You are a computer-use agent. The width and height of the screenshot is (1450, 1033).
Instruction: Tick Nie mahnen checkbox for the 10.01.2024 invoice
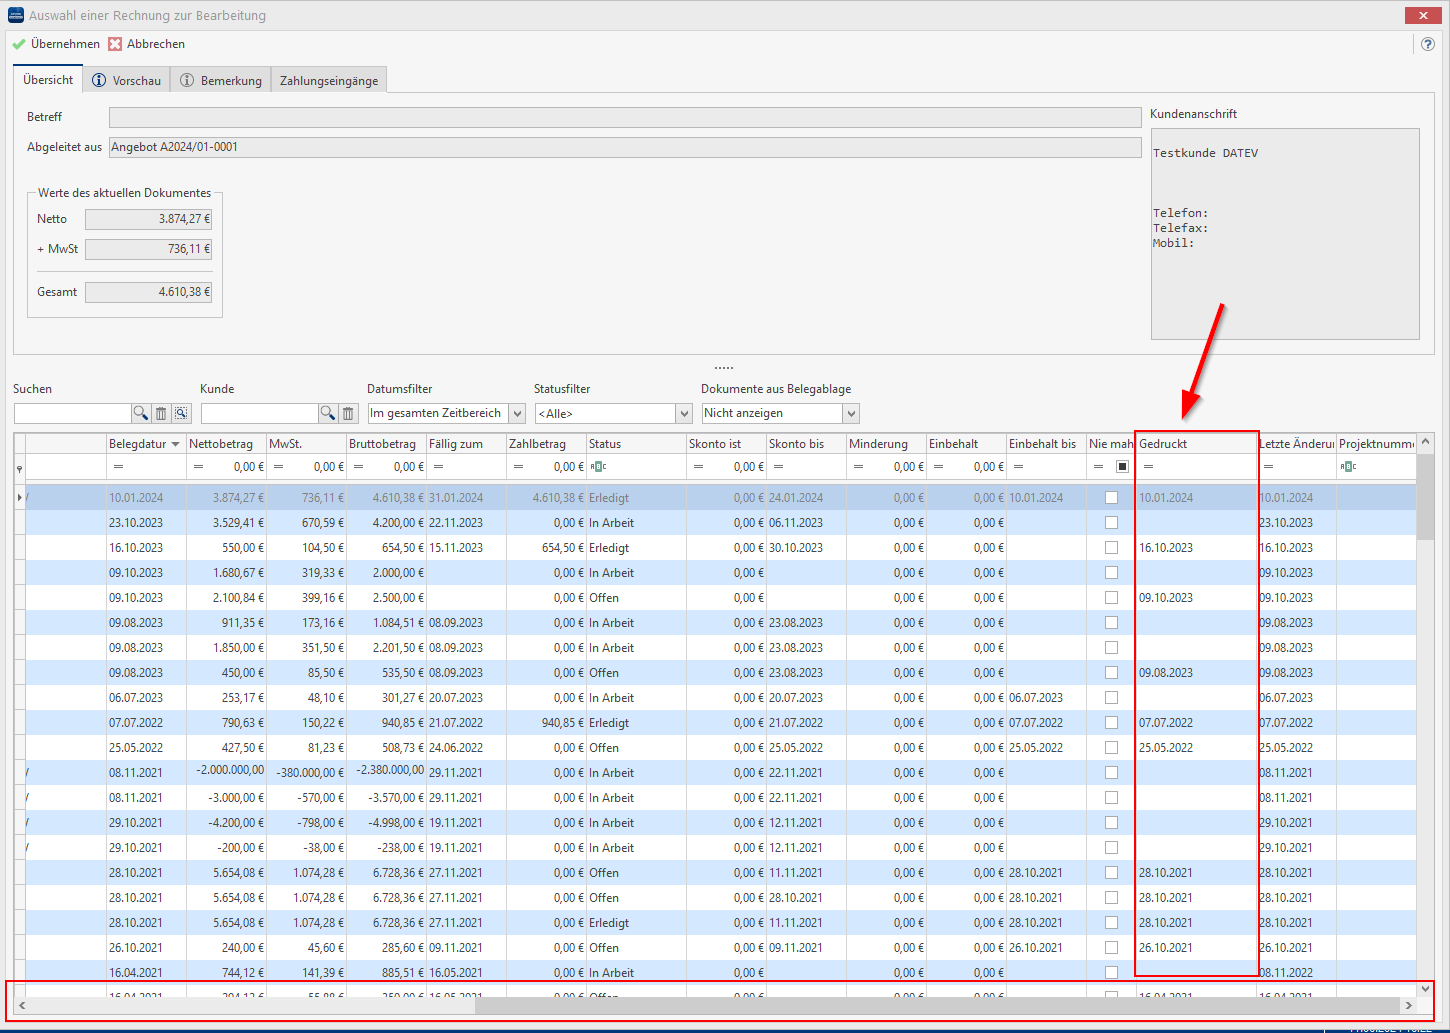[1111, 498]
